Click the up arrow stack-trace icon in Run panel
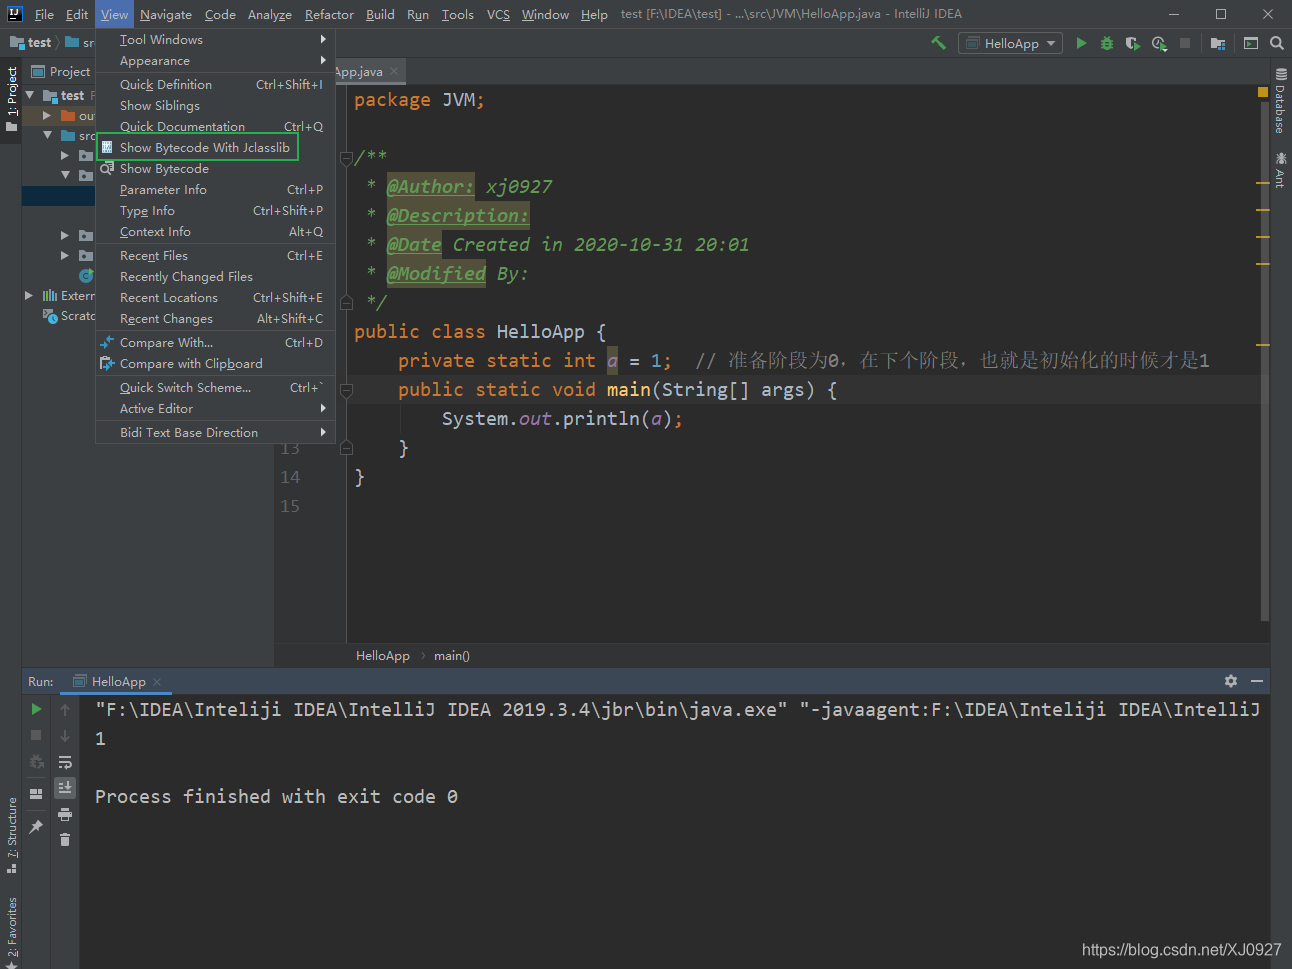This screenshot has width=1292, height=969. click(x=65, y=709)
